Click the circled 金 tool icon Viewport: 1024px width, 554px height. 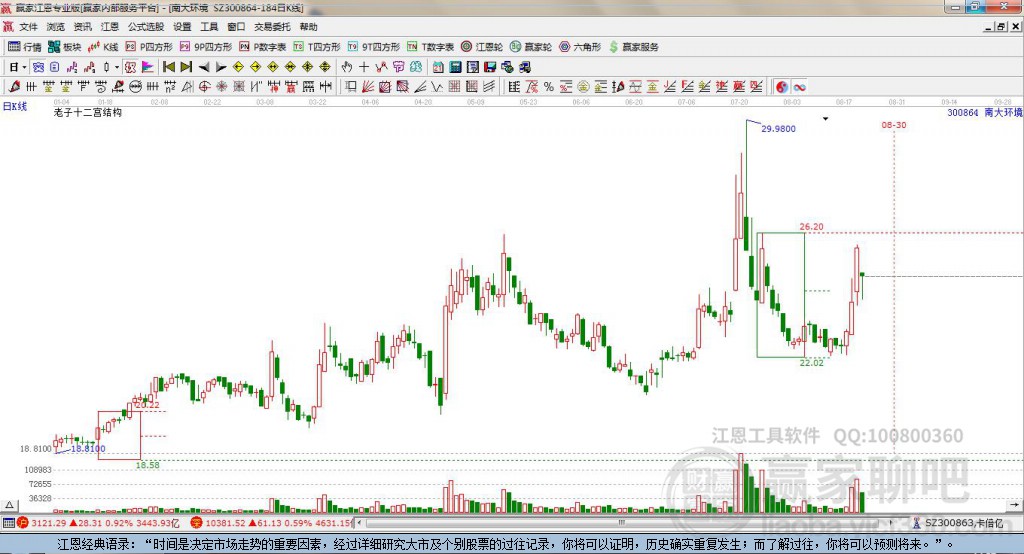click(x=583, y=86)
